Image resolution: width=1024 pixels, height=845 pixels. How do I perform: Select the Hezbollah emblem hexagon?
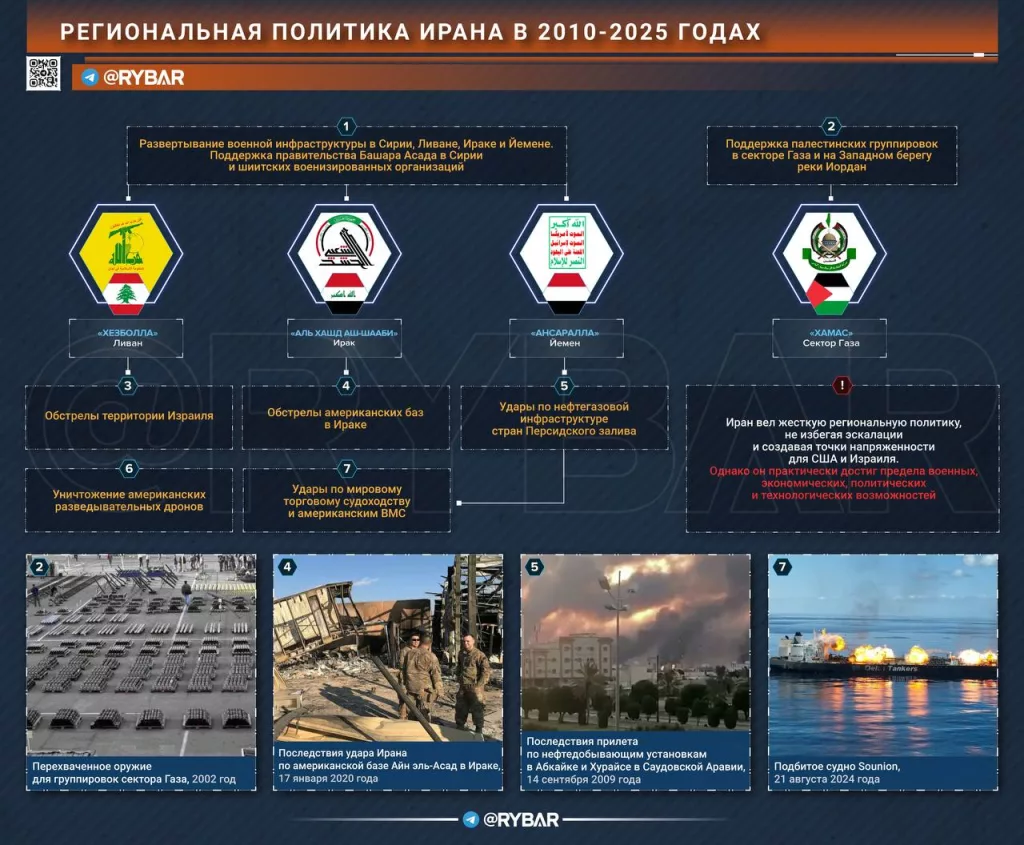123,255
